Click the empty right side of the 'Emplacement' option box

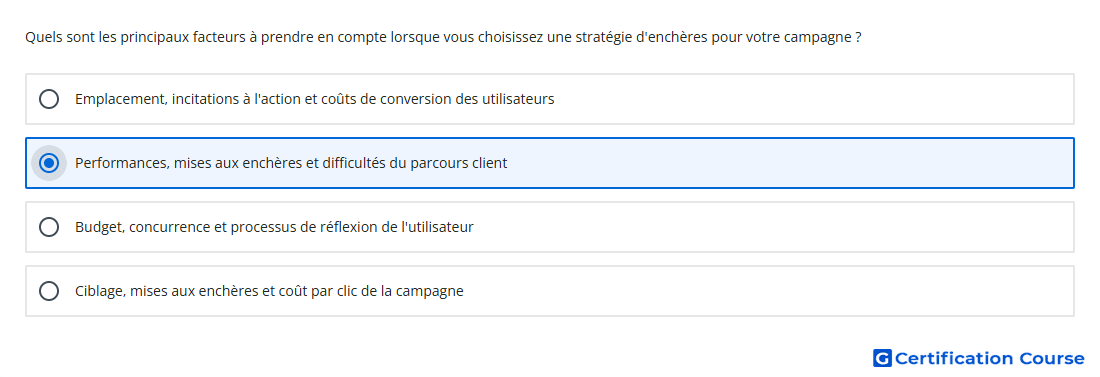pyautogui.click(x=814, y=99)
